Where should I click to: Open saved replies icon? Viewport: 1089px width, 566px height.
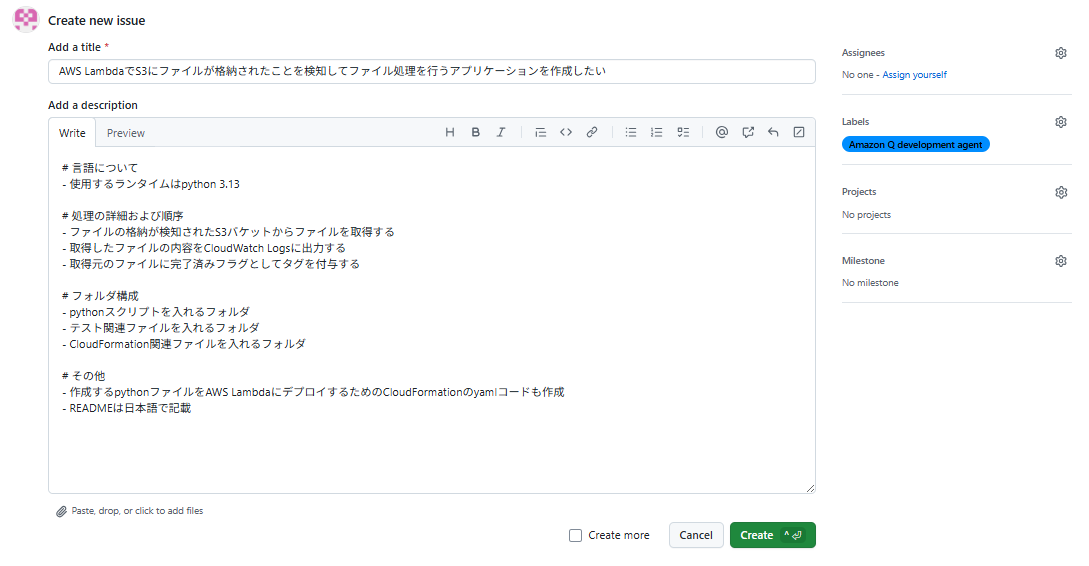pos(773,132)
